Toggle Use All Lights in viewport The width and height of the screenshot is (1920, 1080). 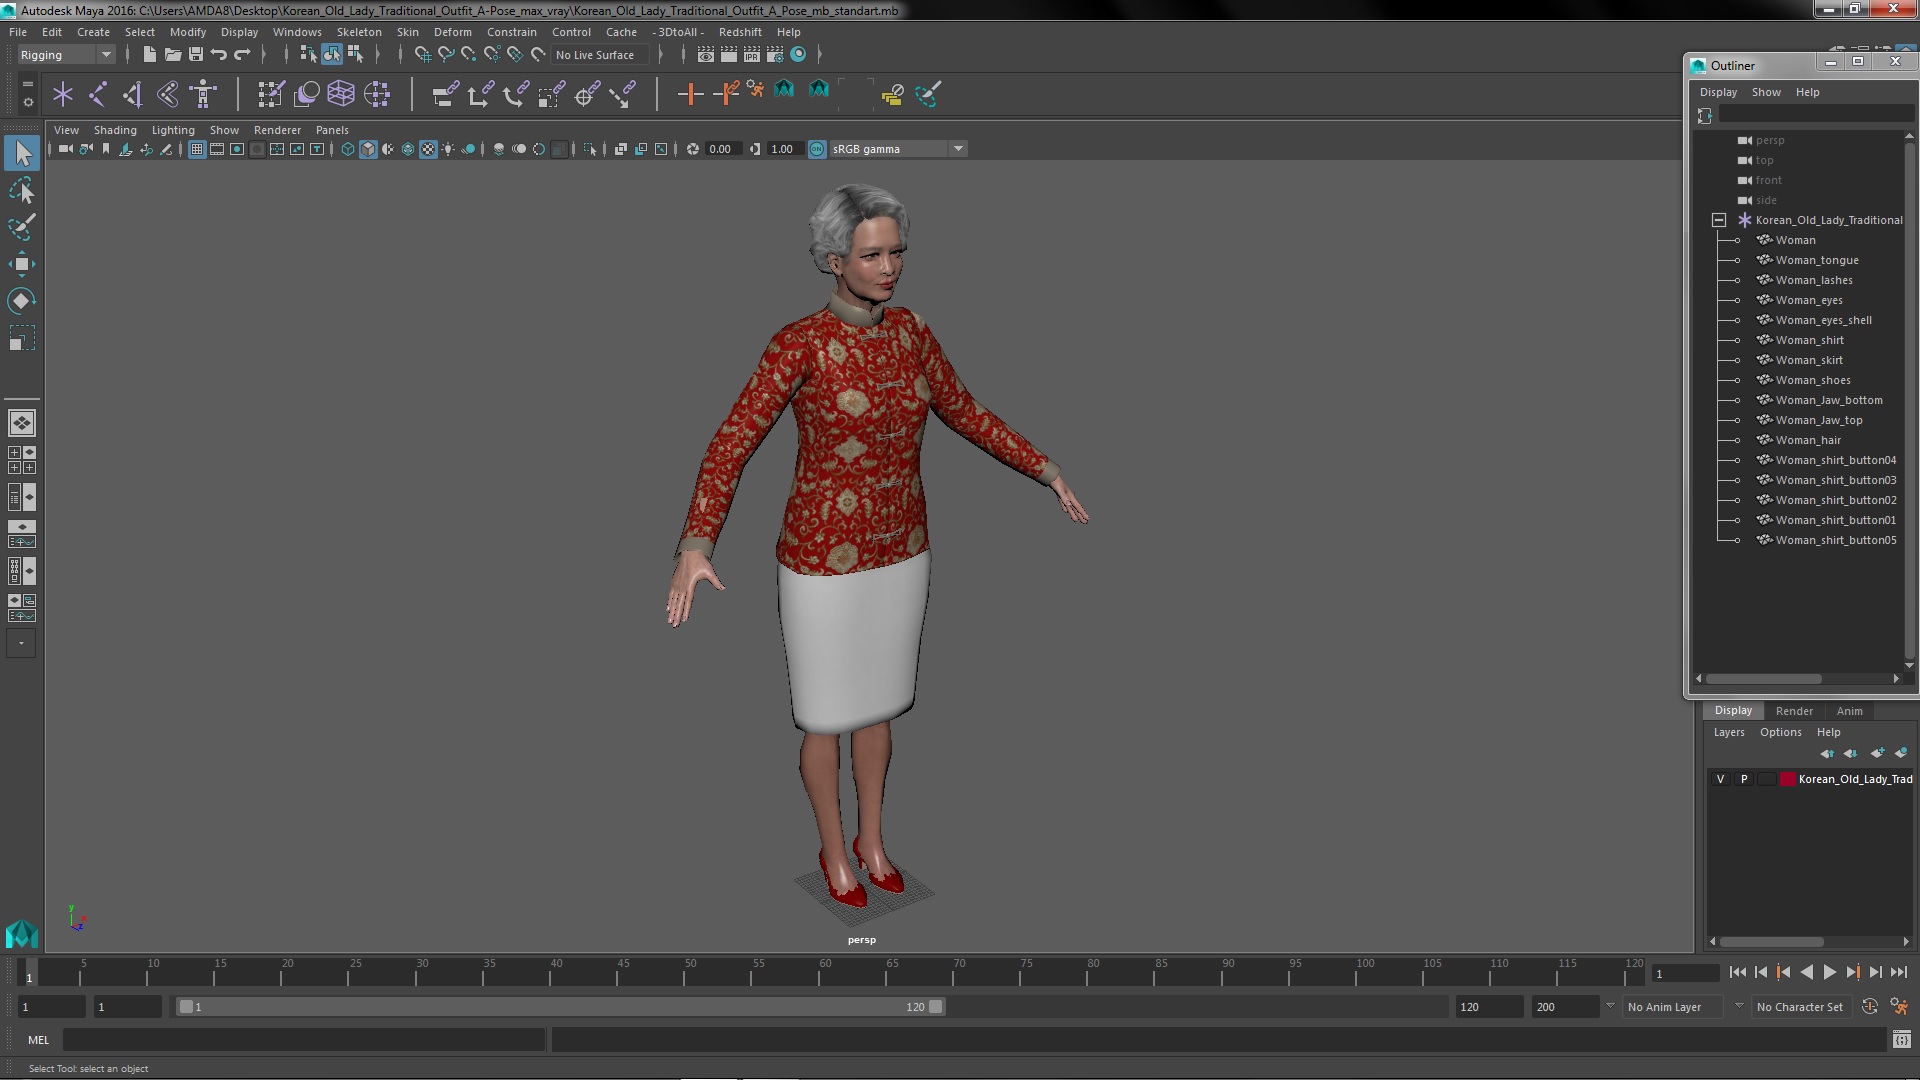(x=448, y=149)
